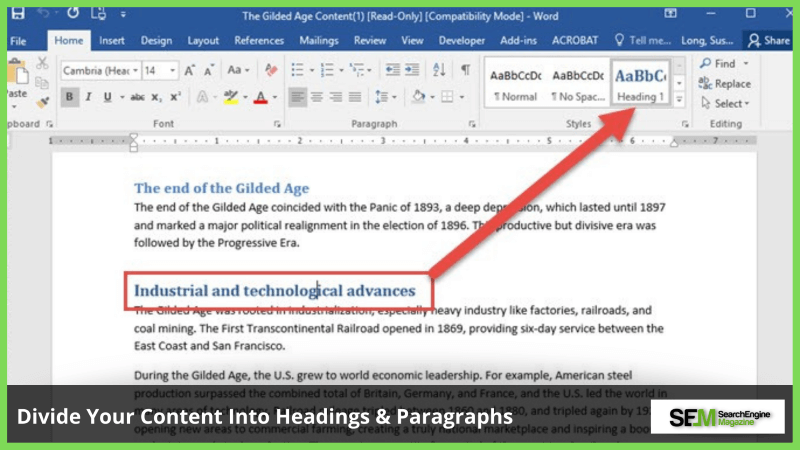The image size is (800, 450).
Task: Open the Change Case Aa dropdown
Action: click(238, 70)
